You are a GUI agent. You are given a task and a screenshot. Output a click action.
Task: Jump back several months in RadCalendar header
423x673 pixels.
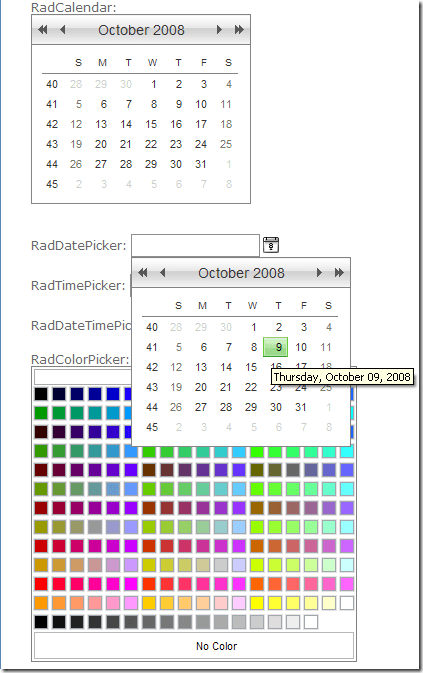[42, 30]
